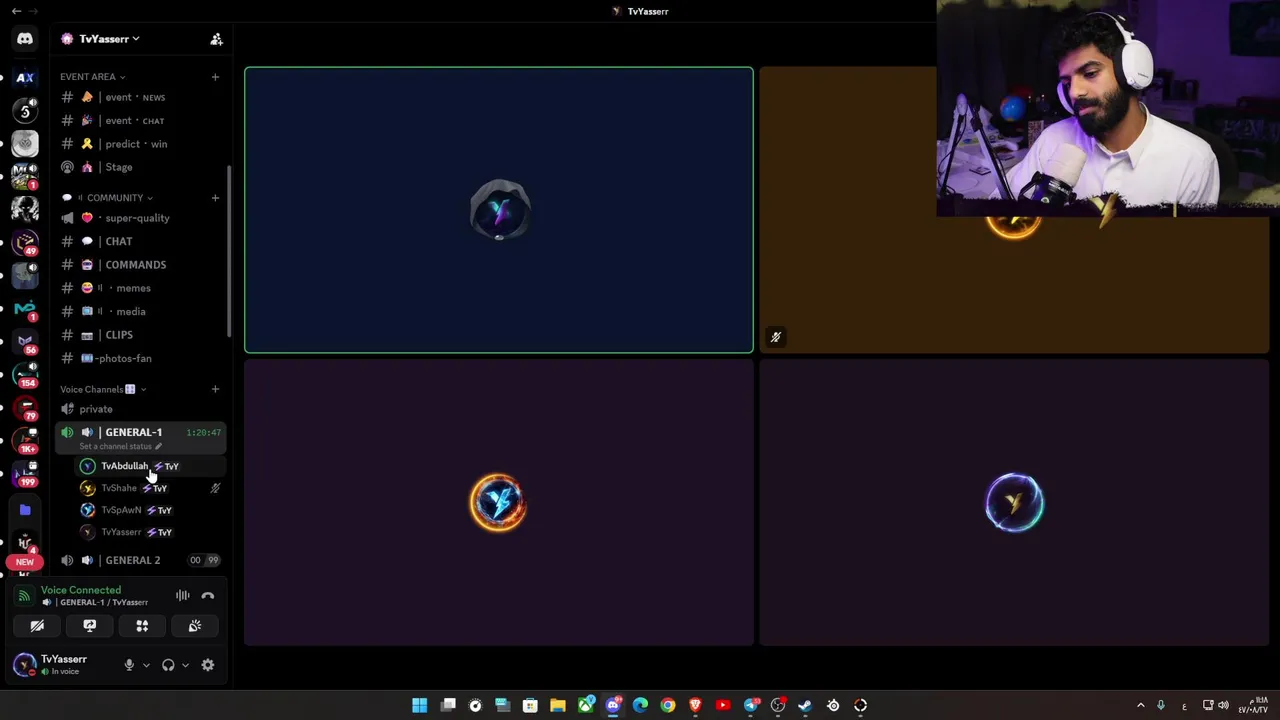Focus the TvAbdullah speaking video tile

[499, 210]
